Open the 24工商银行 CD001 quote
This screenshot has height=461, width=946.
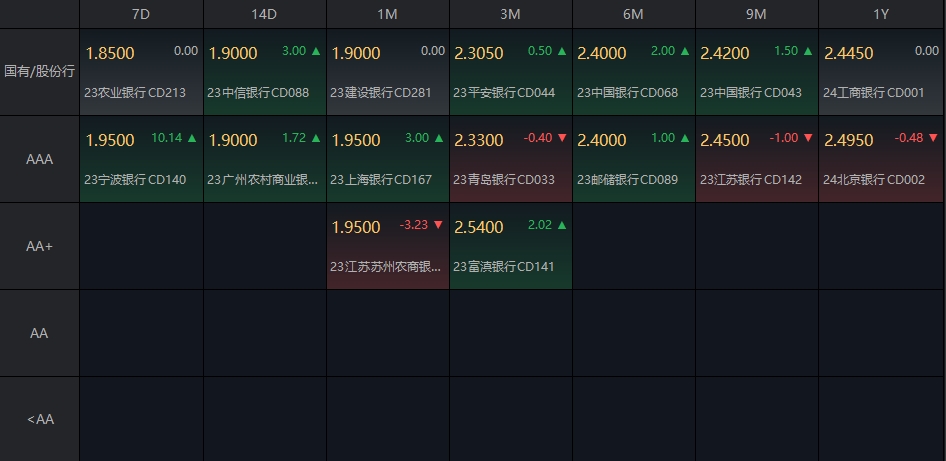click(x=881, y=72)
